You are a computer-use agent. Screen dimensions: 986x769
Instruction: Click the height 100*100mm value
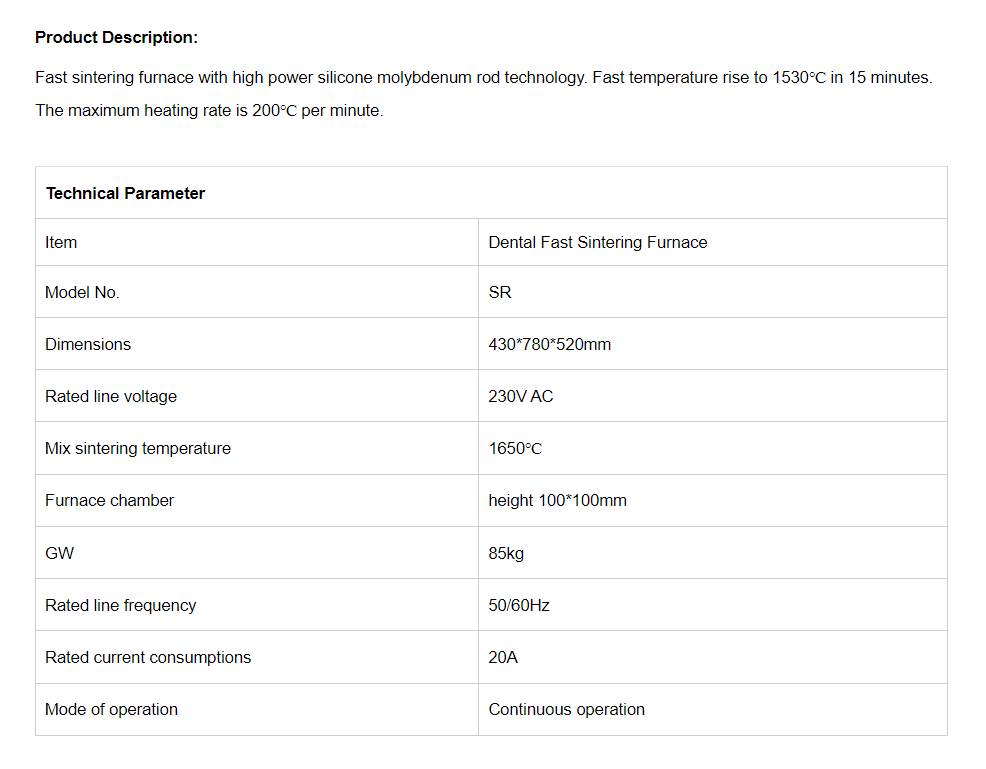[557, 500]
